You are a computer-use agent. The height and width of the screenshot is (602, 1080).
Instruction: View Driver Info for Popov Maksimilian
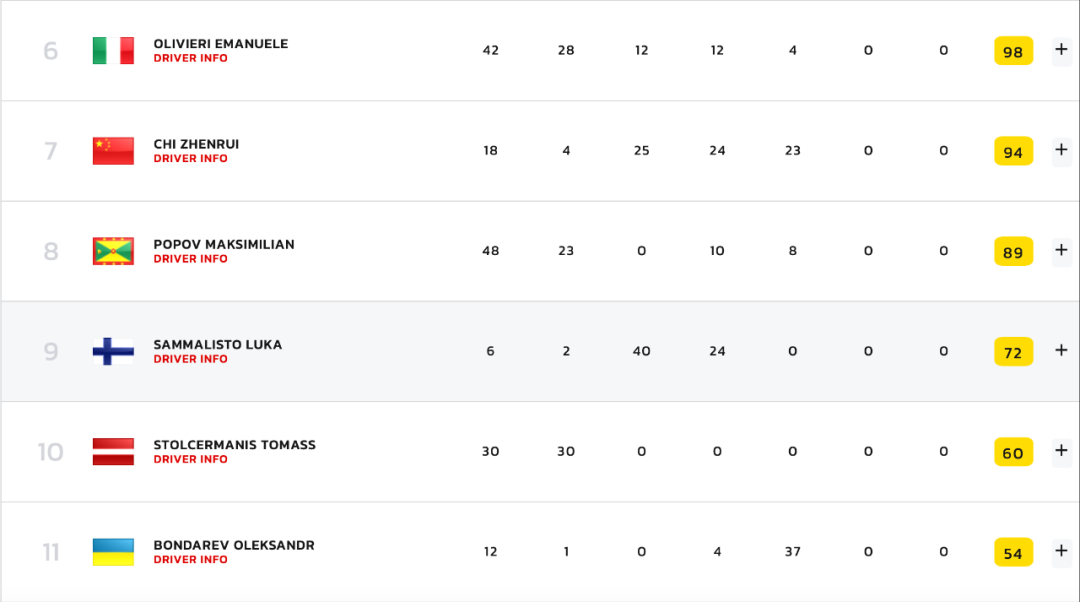[x=190, y=259]
